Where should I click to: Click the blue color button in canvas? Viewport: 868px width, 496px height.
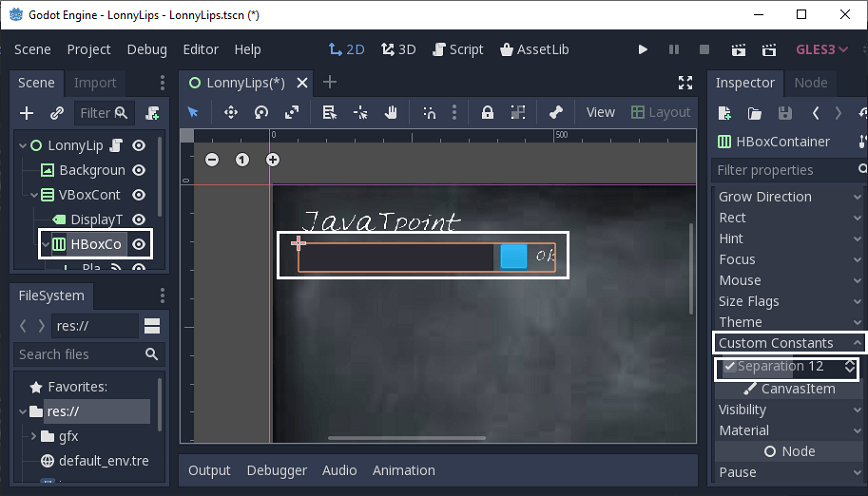[514, 257]
